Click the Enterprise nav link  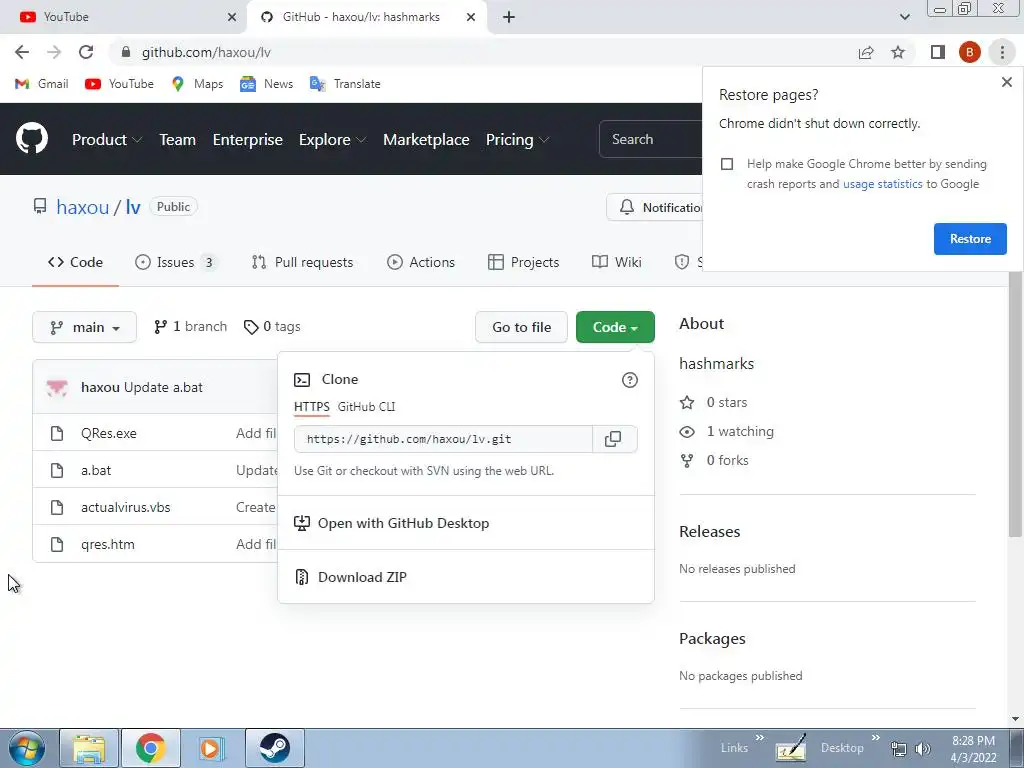[x=248, y=140]
